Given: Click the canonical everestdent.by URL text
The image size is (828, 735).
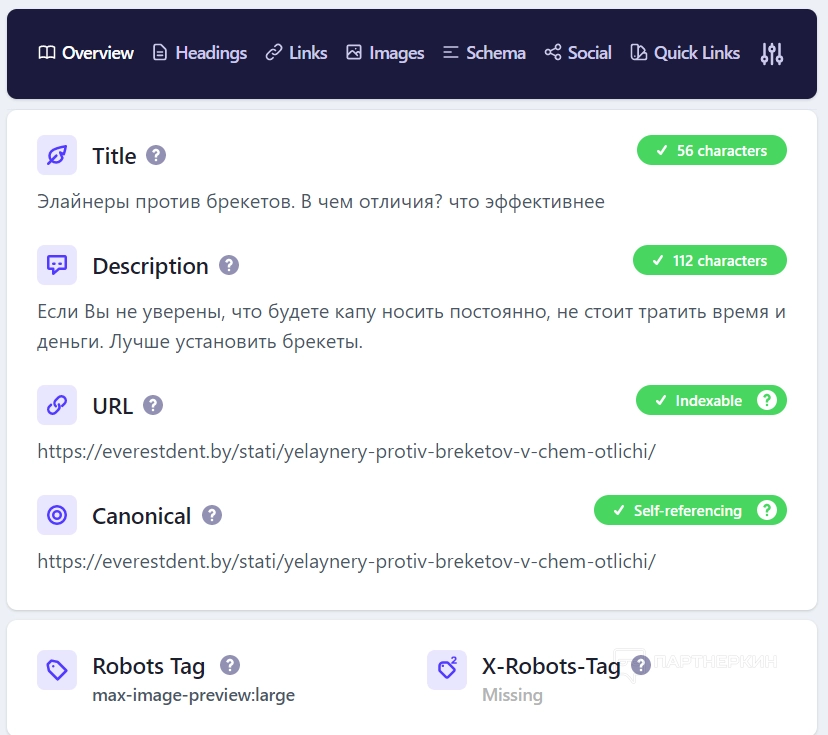Looking at the screenshot, I should (x=346, y=561).
